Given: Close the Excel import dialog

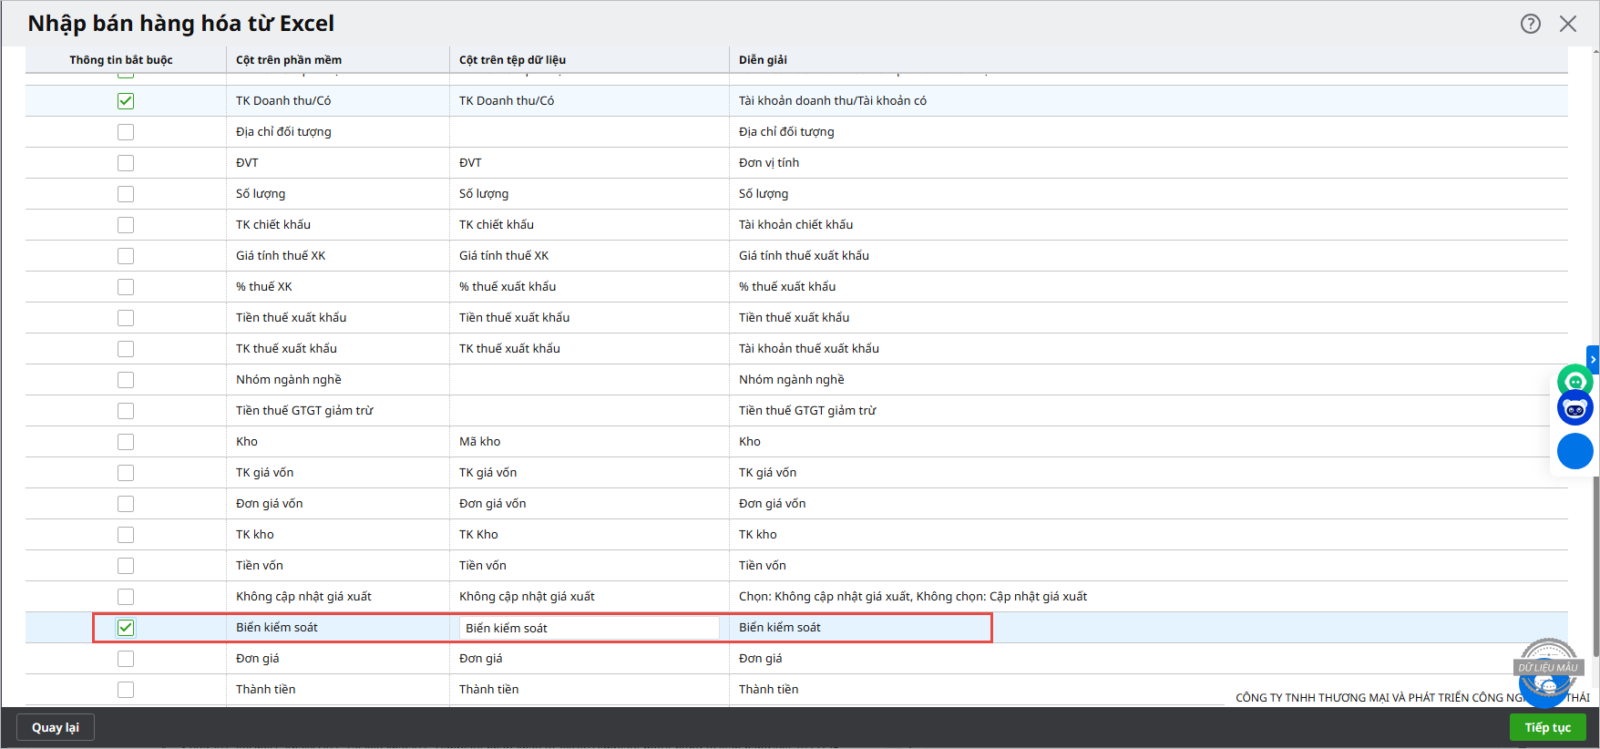Looking at the screenshot, I should pos(1568,24).
